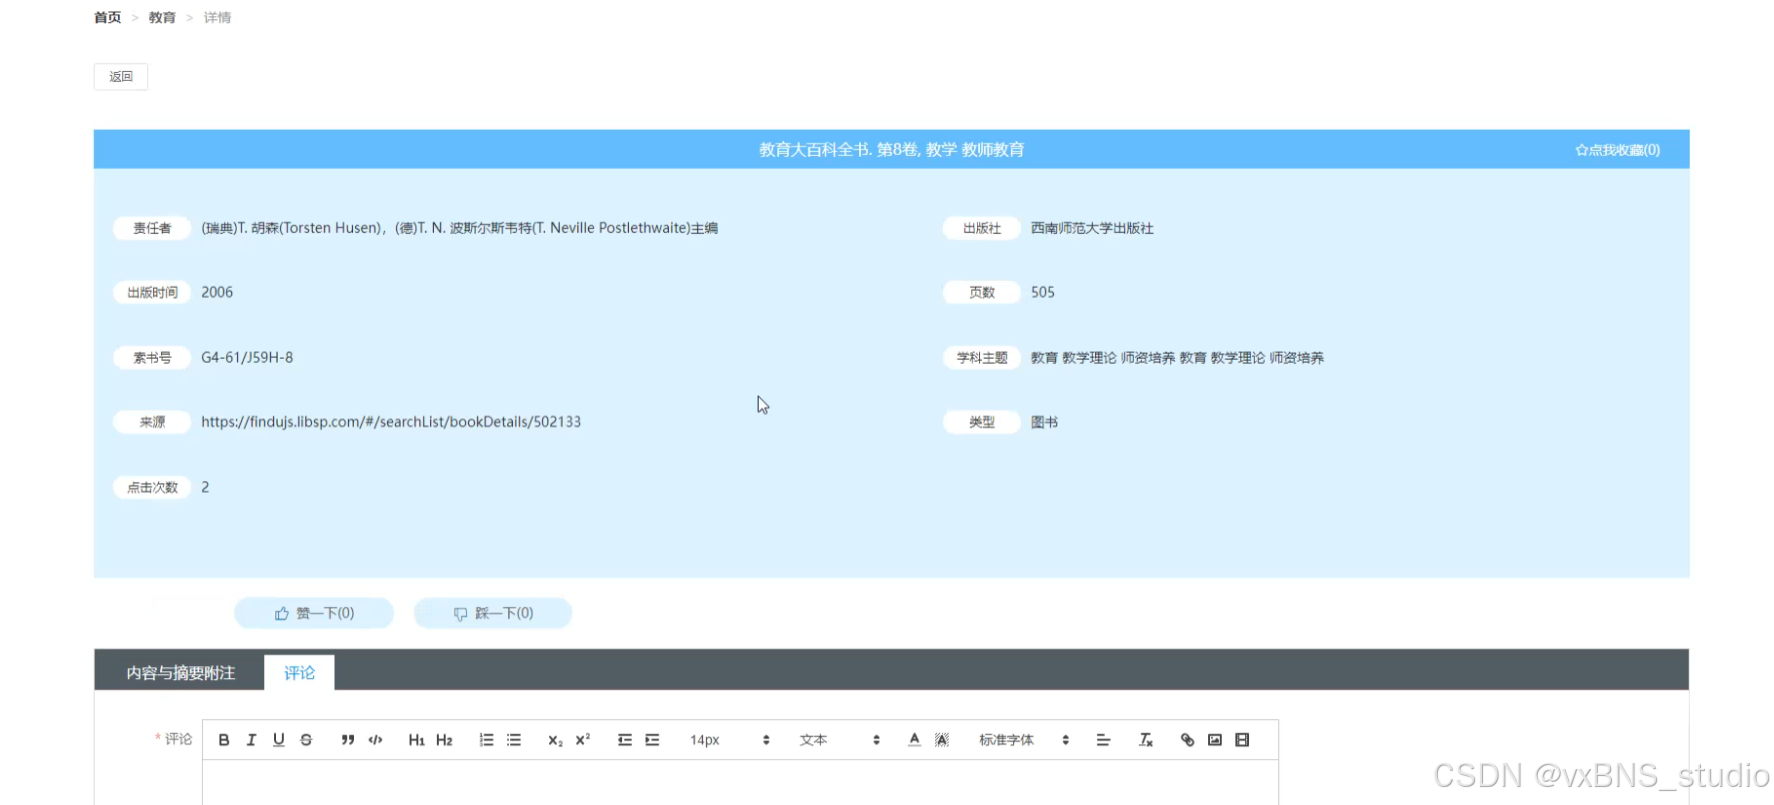
Task: Click the 出版社 label tag
Action: (982, 228)
